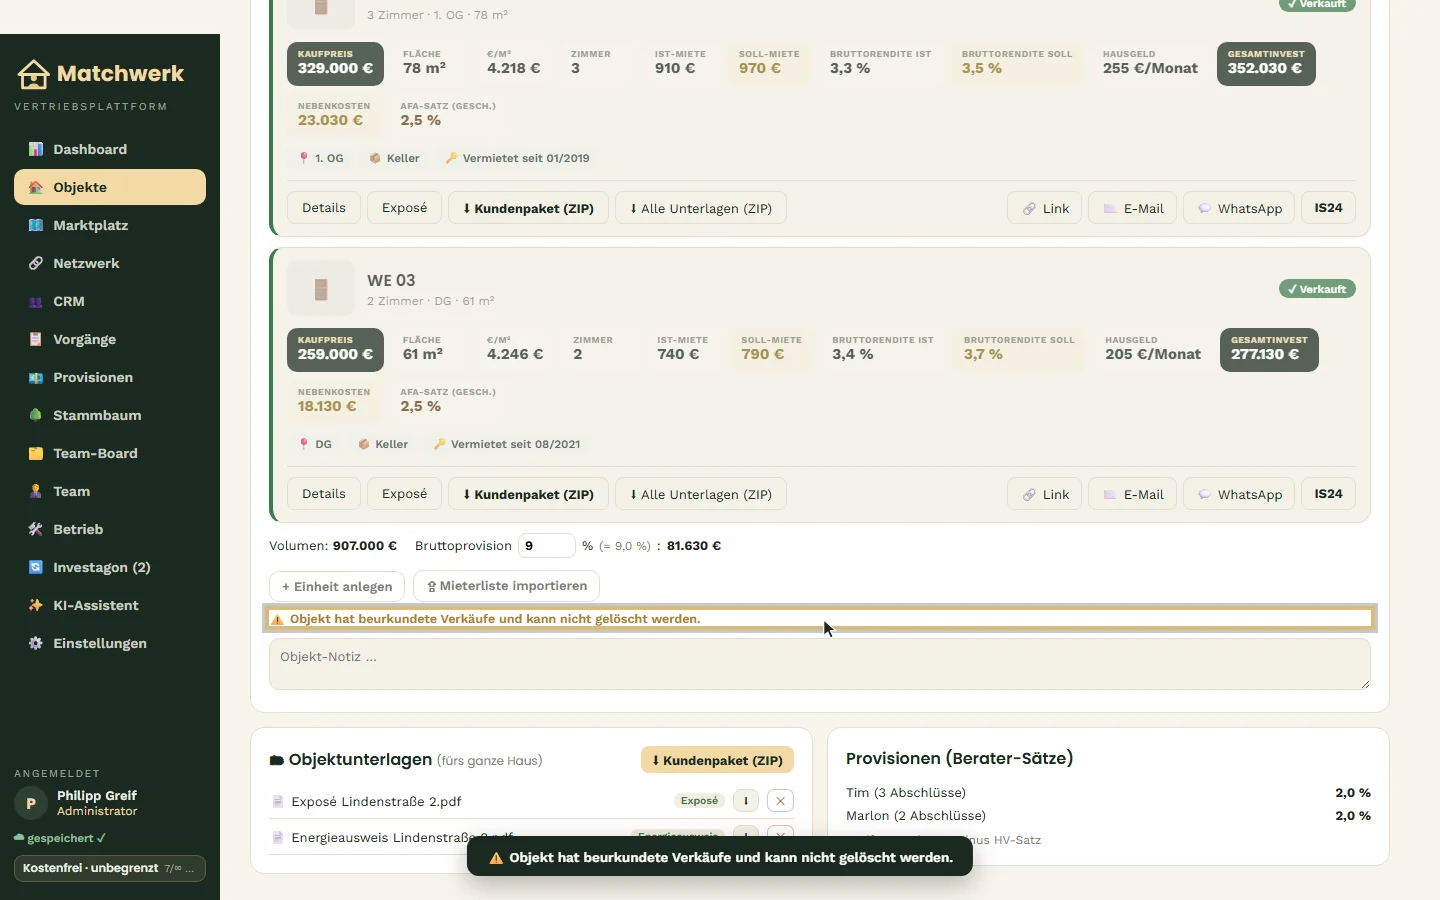Open the Team menu item

tap(110, 491)
